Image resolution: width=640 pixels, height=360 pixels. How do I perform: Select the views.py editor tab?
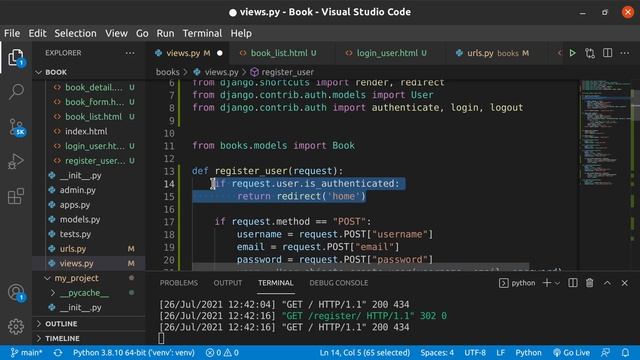187,53
